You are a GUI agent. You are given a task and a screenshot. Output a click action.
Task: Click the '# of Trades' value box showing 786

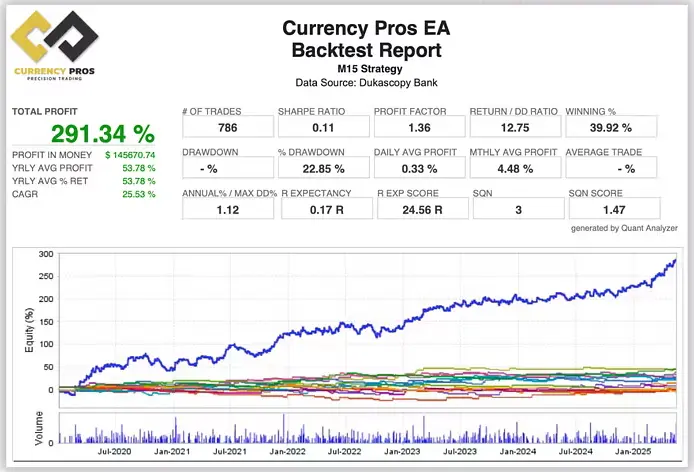[x=227, y=127]
